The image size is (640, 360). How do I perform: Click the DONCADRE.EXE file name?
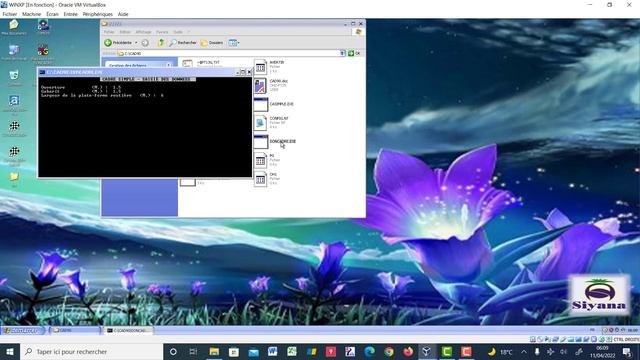point(282,141)
